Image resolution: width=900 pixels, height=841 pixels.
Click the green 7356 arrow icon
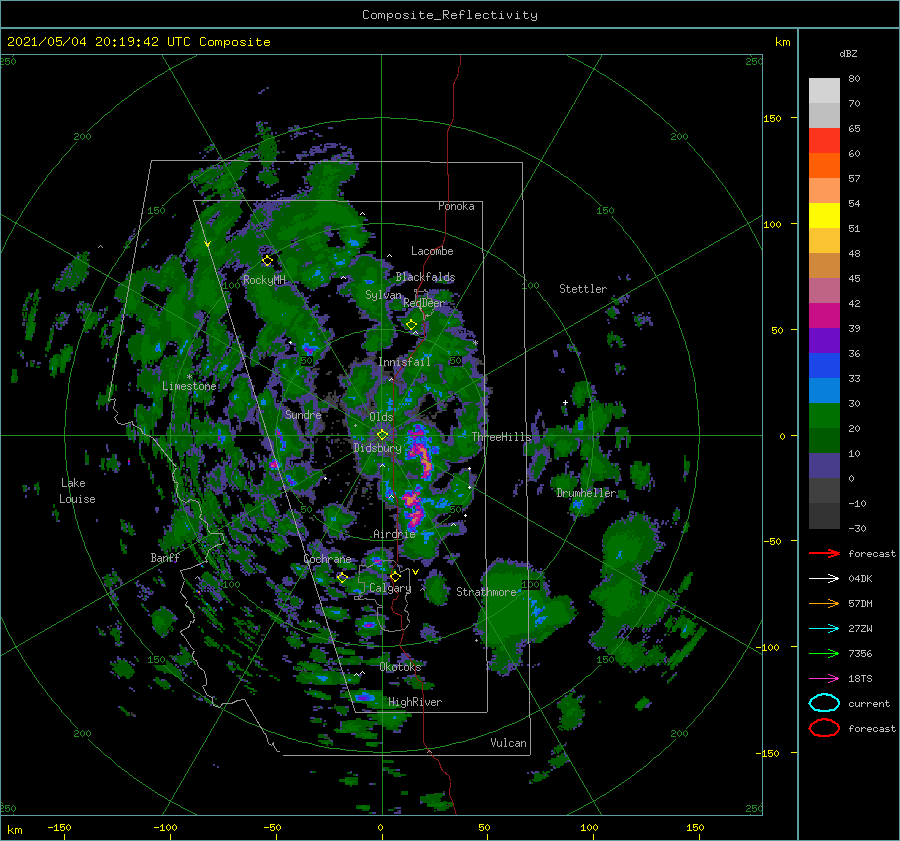click(824, 653)
